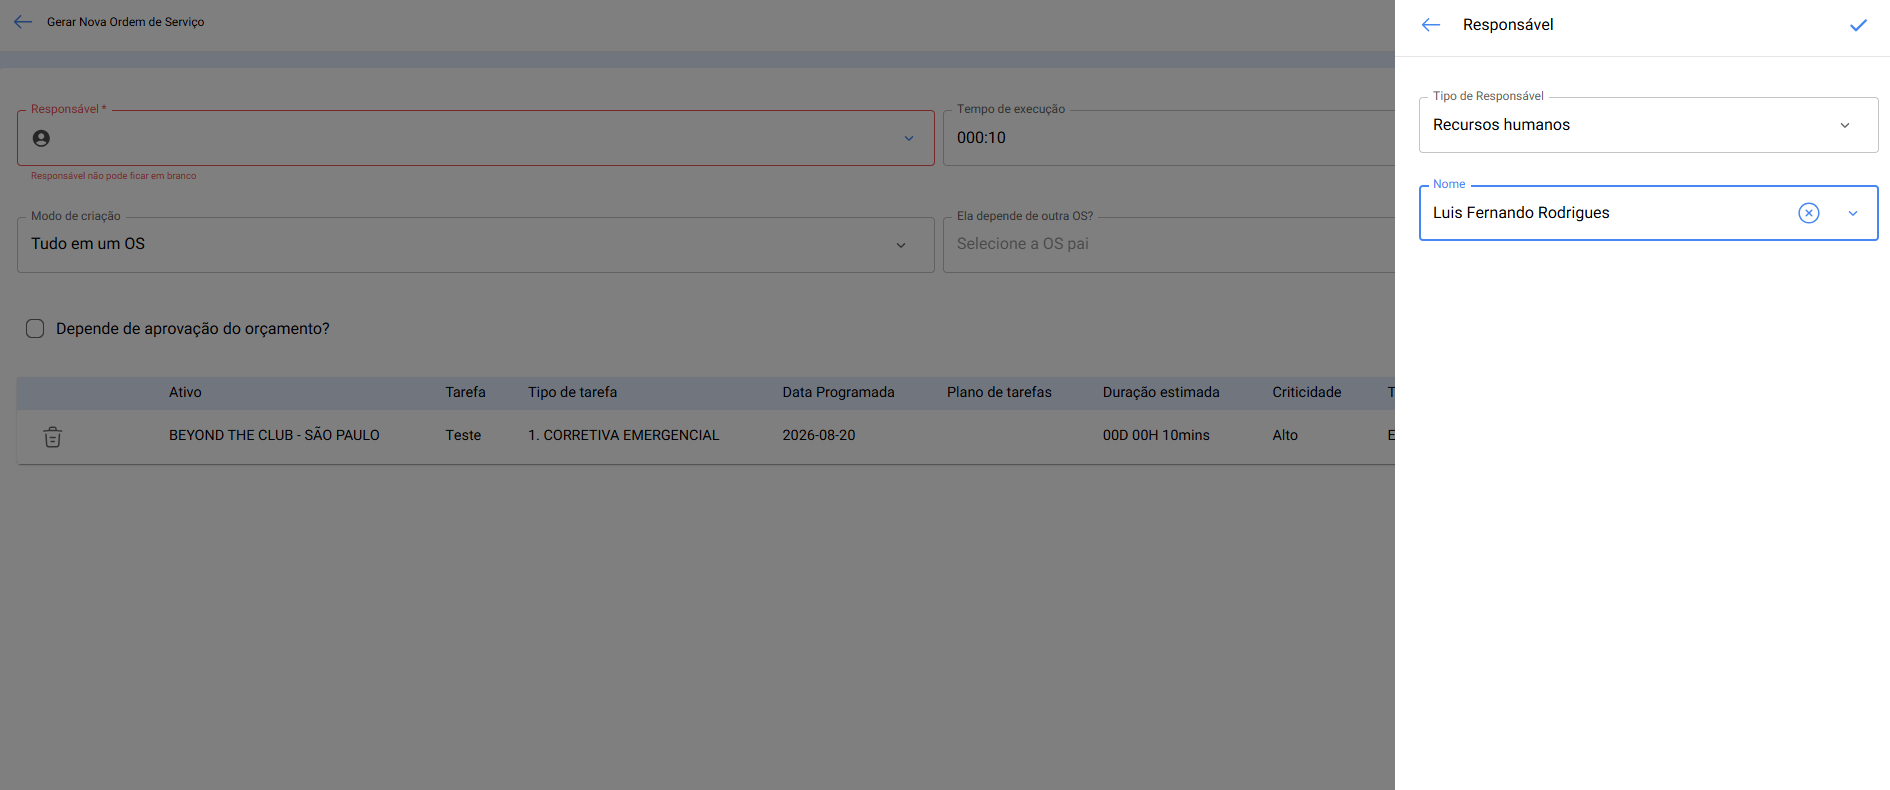Confirm Responsável selection with checkmark
The height and width of the screenshot is (790, 1890).
[x=1858, y=25]
